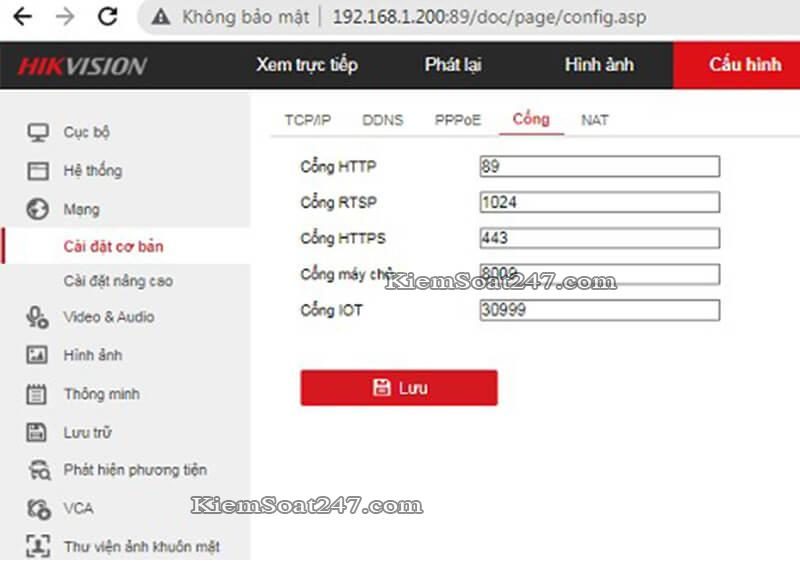
Task: Switch to the TCP/IP tab
Action: click(308, 120)
